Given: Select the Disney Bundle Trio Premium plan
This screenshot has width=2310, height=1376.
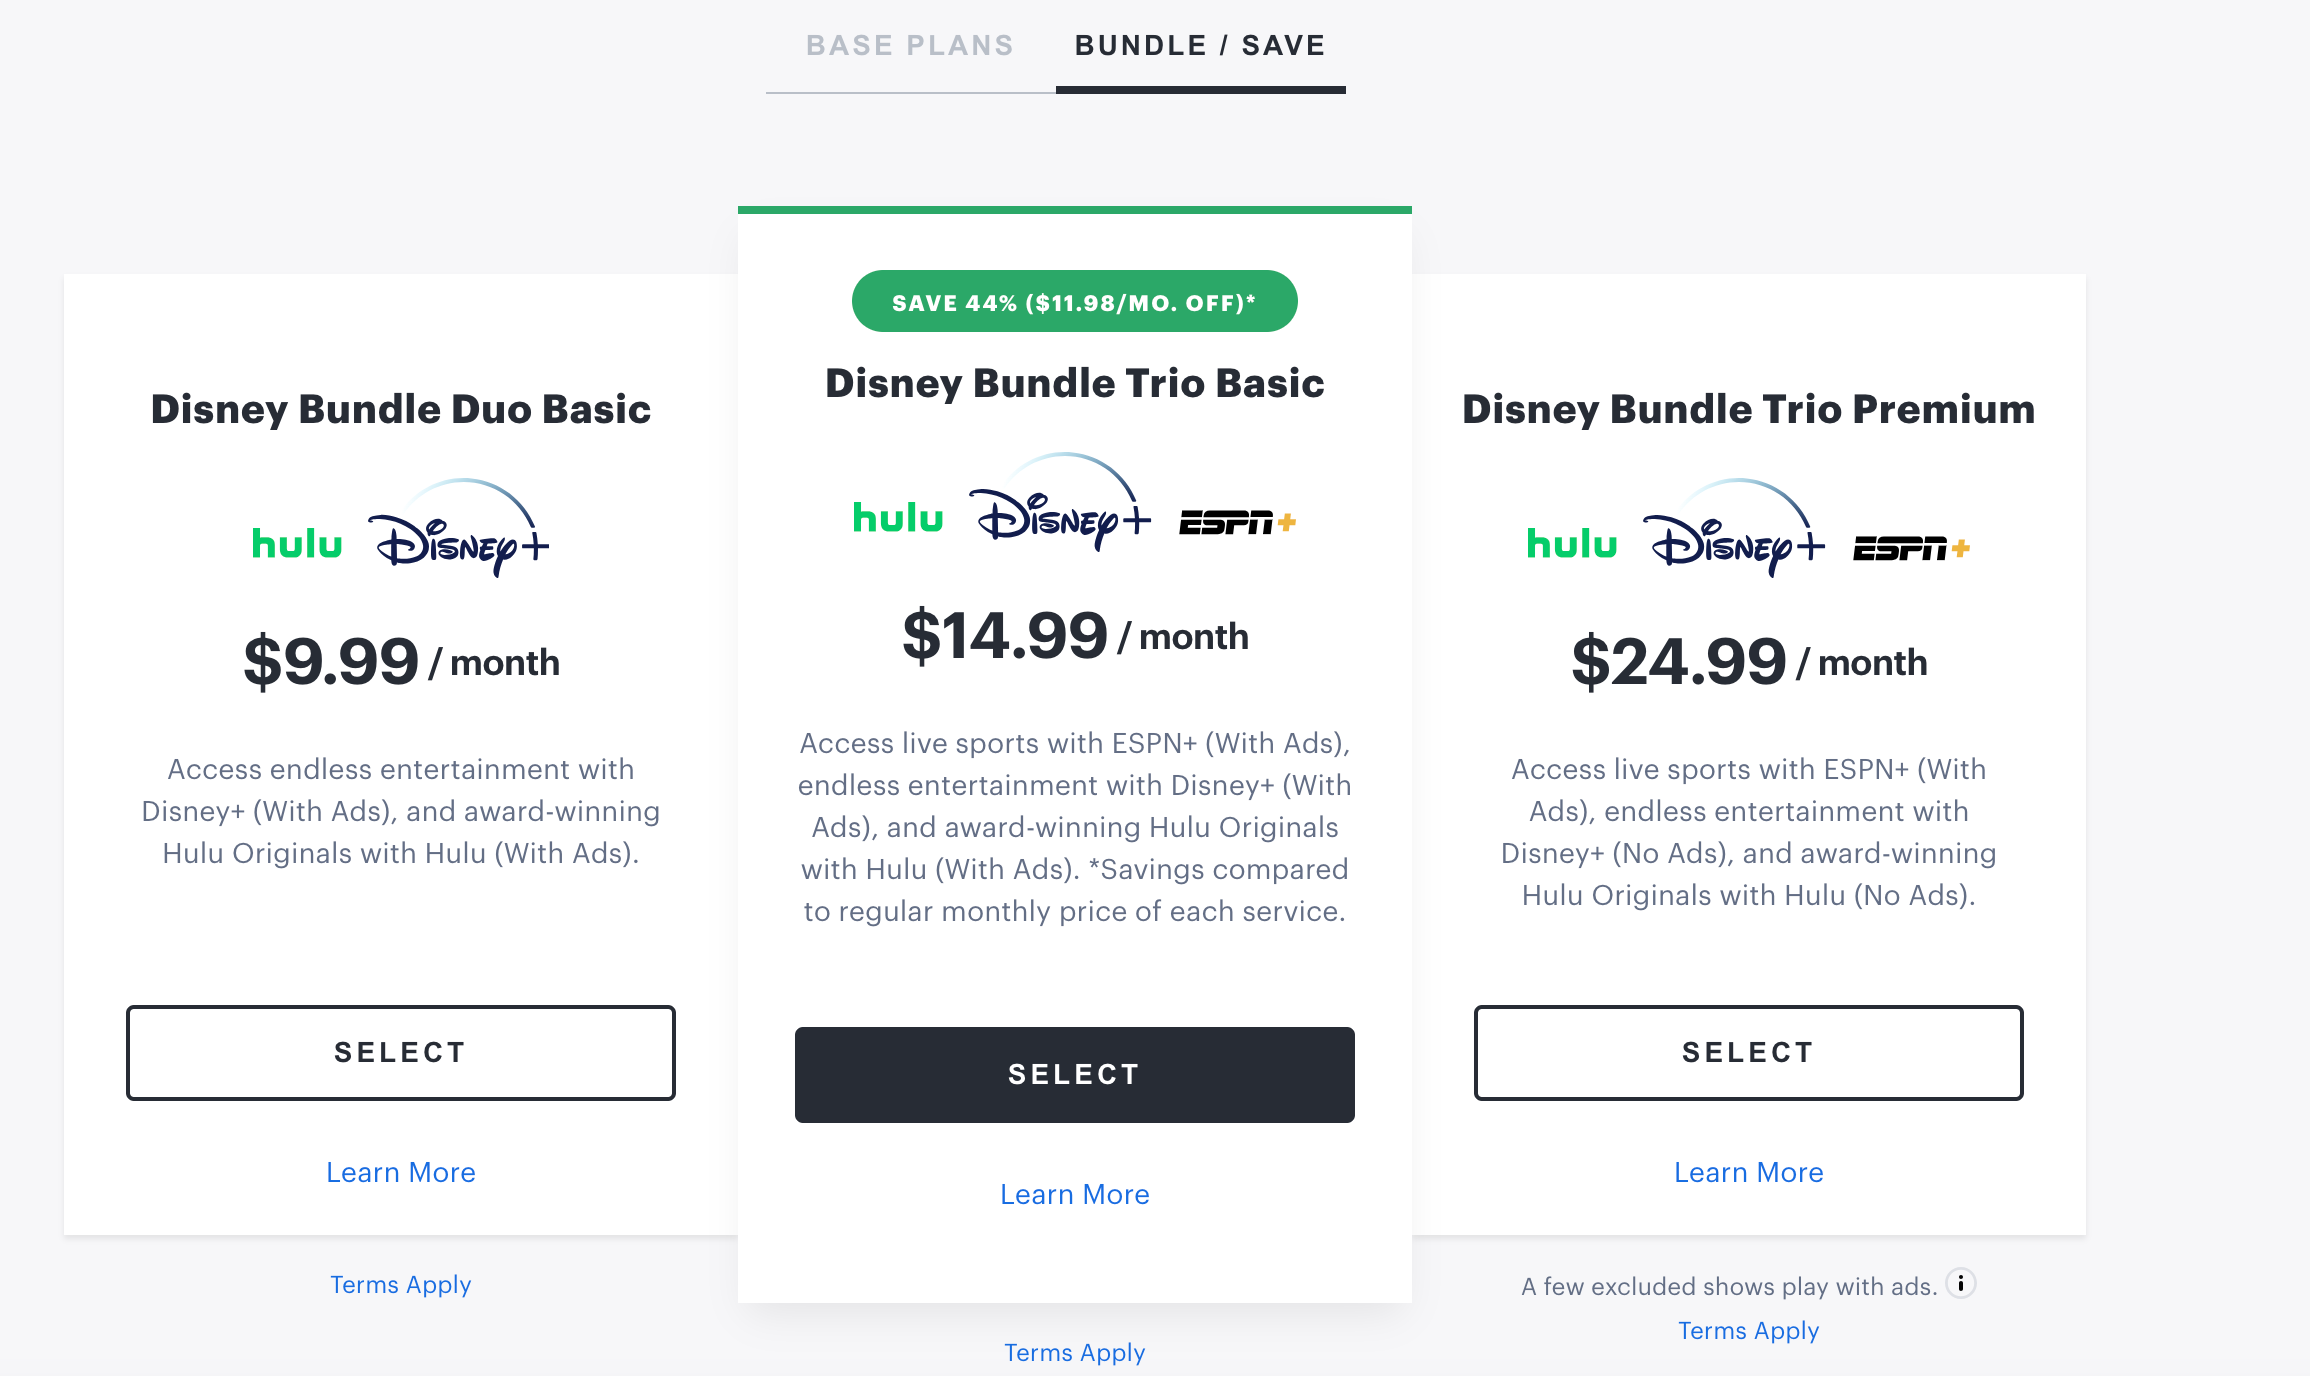Looking at the screenshot, I should [x=1750, y=1048].
